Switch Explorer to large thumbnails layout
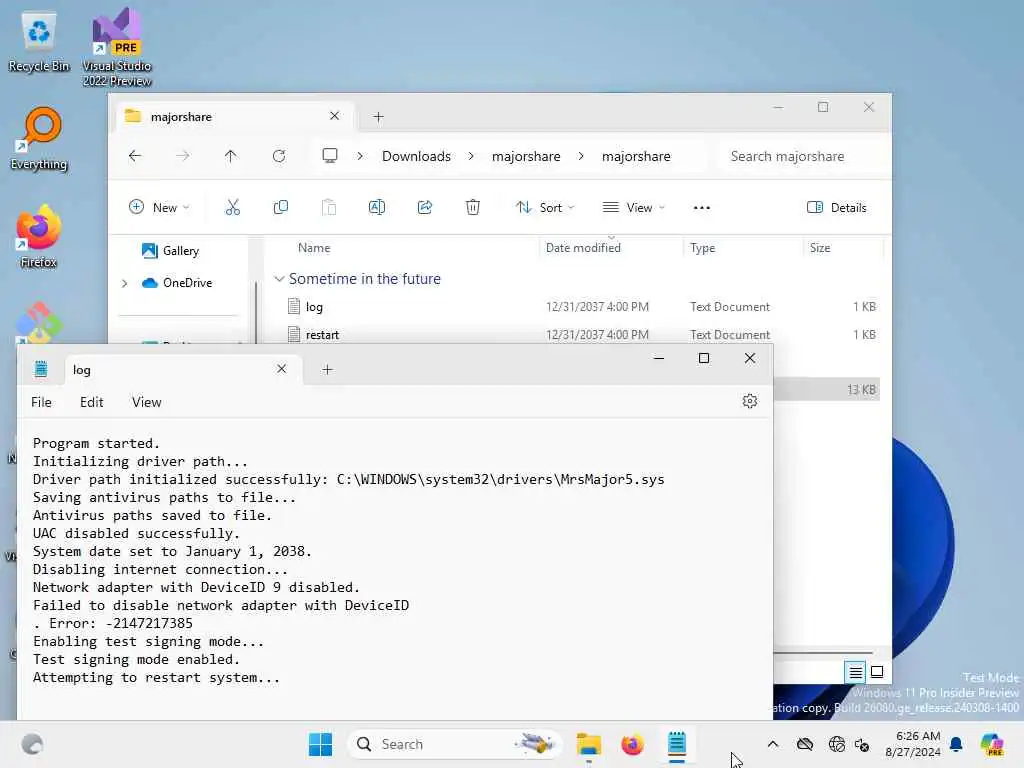Viewport: 1024px width, 768px height. point(877,672)
